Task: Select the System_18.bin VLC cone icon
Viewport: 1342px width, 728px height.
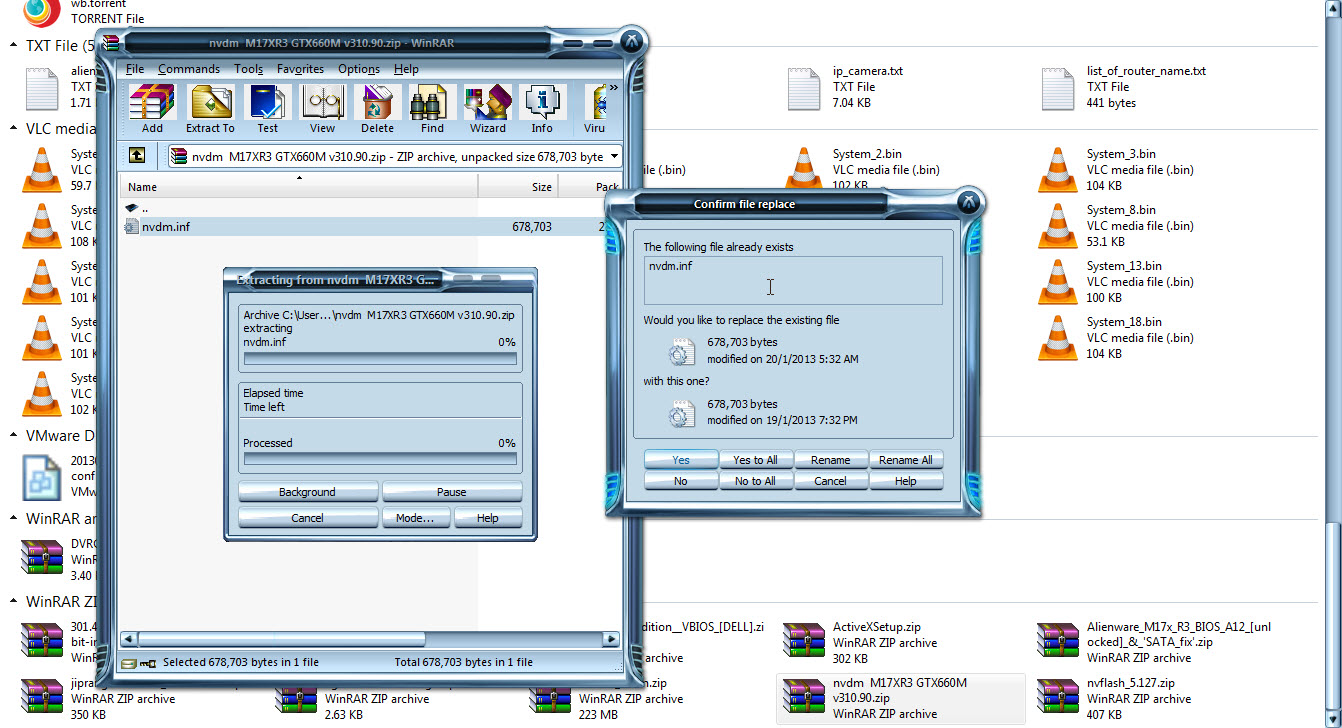Action: tap(1057, 338)
